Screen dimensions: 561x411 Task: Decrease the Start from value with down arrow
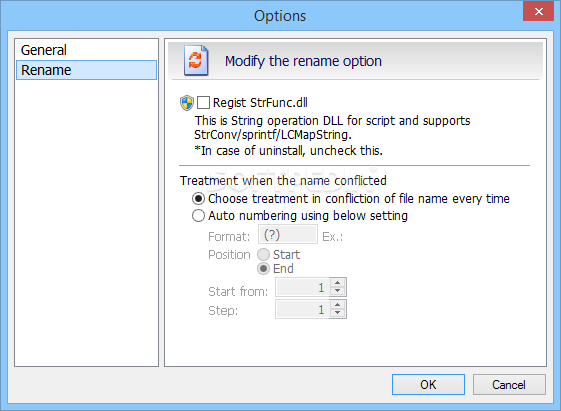[337, 291]
